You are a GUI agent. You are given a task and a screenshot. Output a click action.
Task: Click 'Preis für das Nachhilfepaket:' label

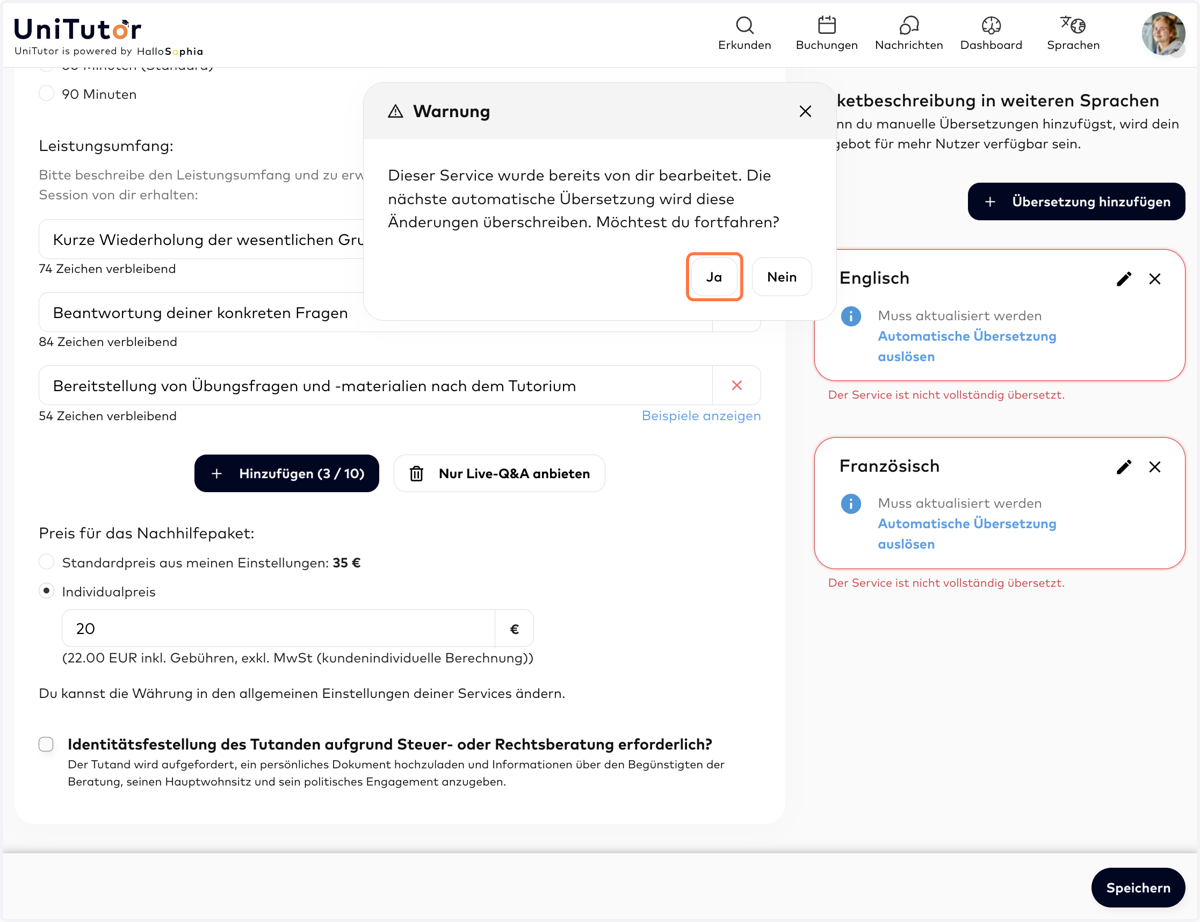(x=147, y=534)
